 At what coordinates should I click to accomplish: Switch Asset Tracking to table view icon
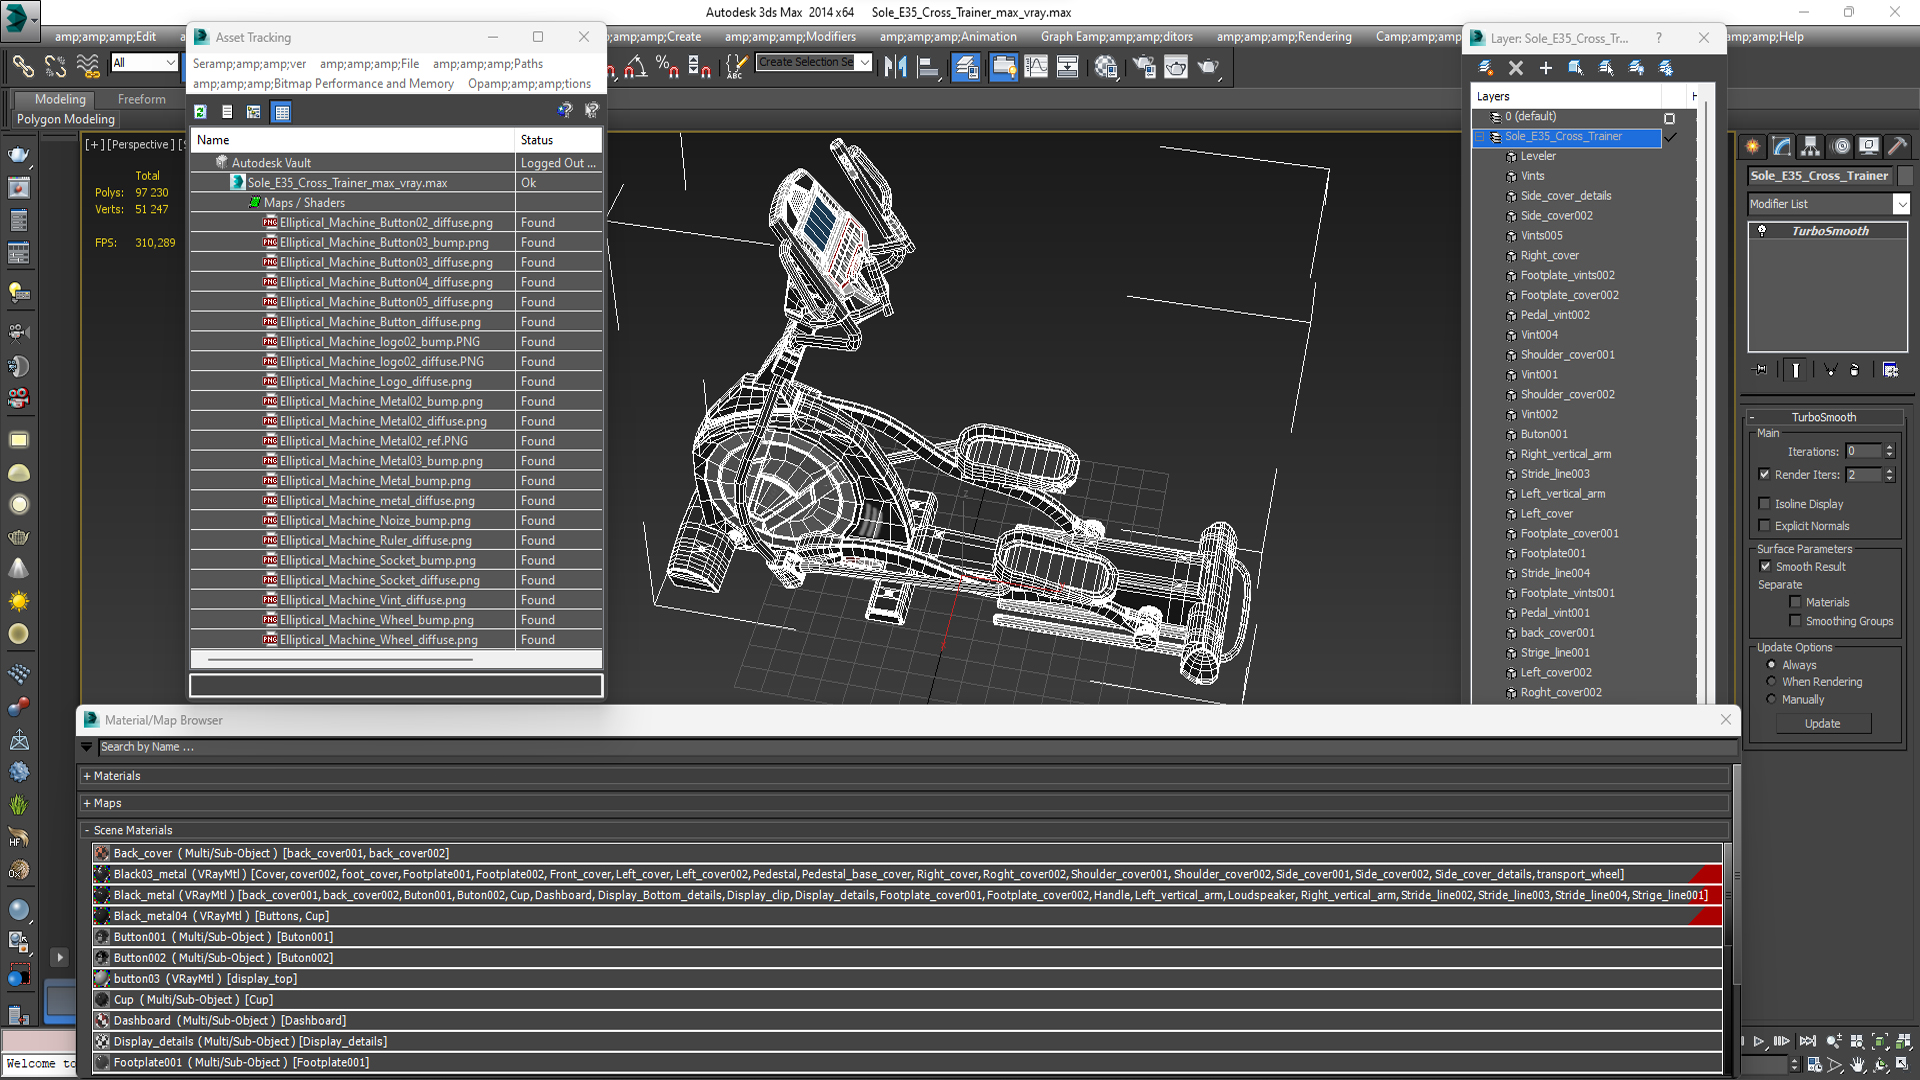282,112
